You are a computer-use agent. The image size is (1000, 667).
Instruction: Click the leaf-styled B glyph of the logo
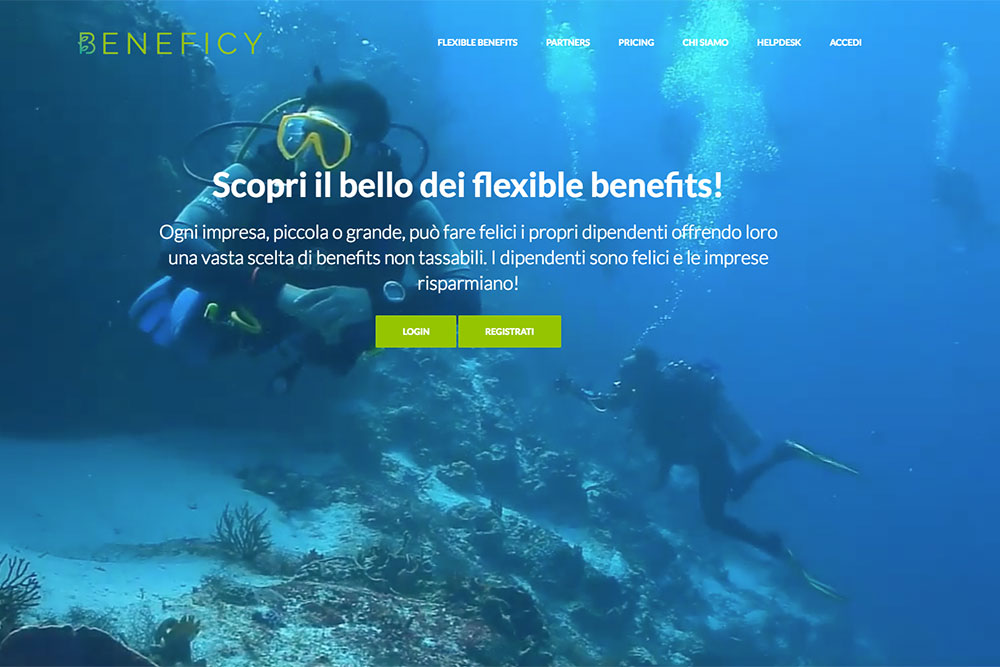click(x=87, y=43)
